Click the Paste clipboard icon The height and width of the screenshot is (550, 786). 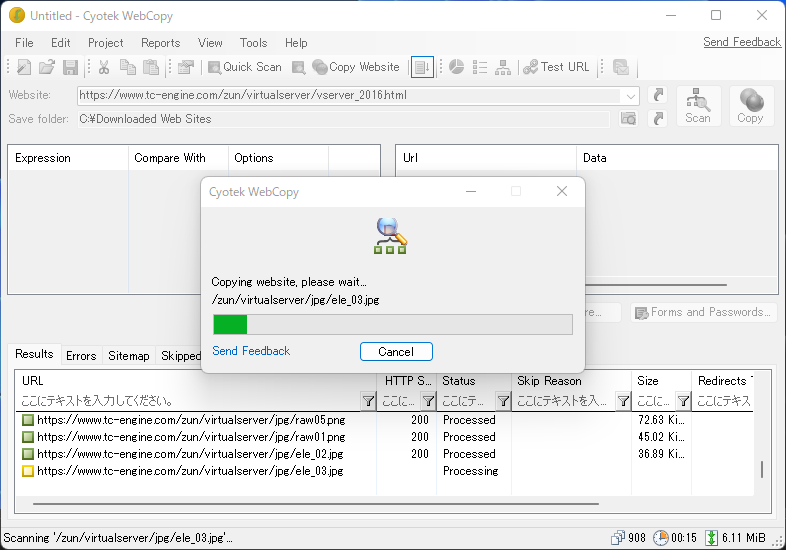coord(151,67)
